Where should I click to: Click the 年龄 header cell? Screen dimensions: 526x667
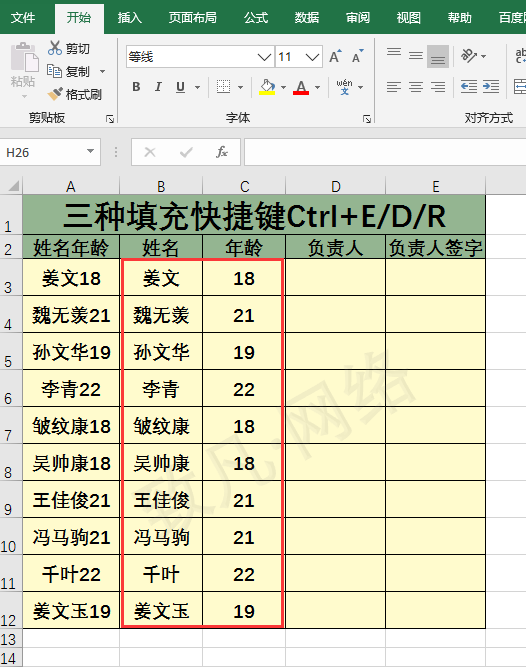(x=244, y=247)
